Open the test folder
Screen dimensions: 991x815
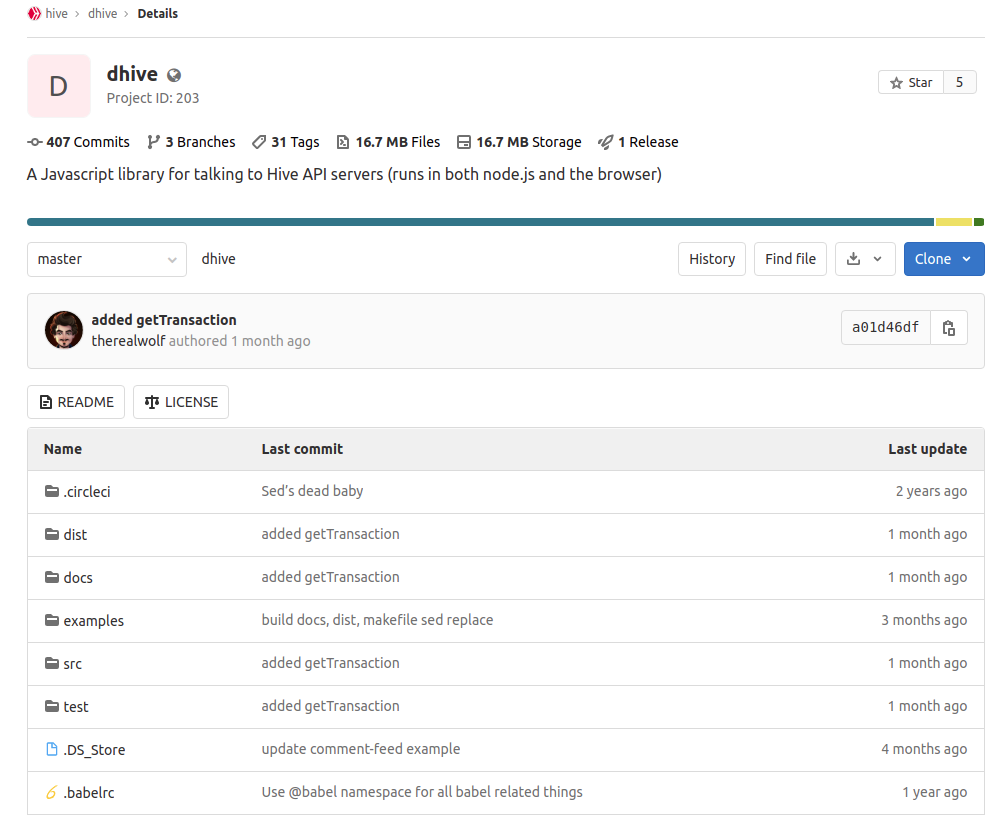tap(76, 706)
